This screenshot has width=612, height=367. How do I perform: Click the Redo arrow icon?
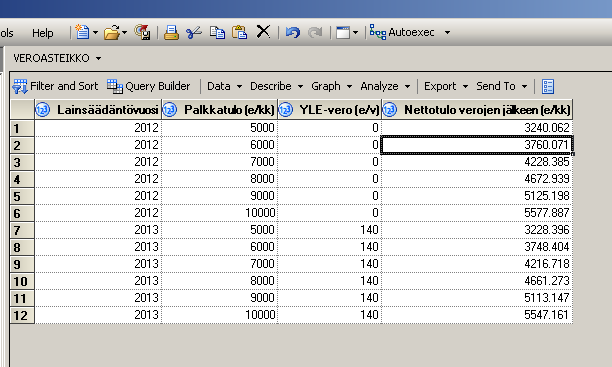(x=315, y=32)
